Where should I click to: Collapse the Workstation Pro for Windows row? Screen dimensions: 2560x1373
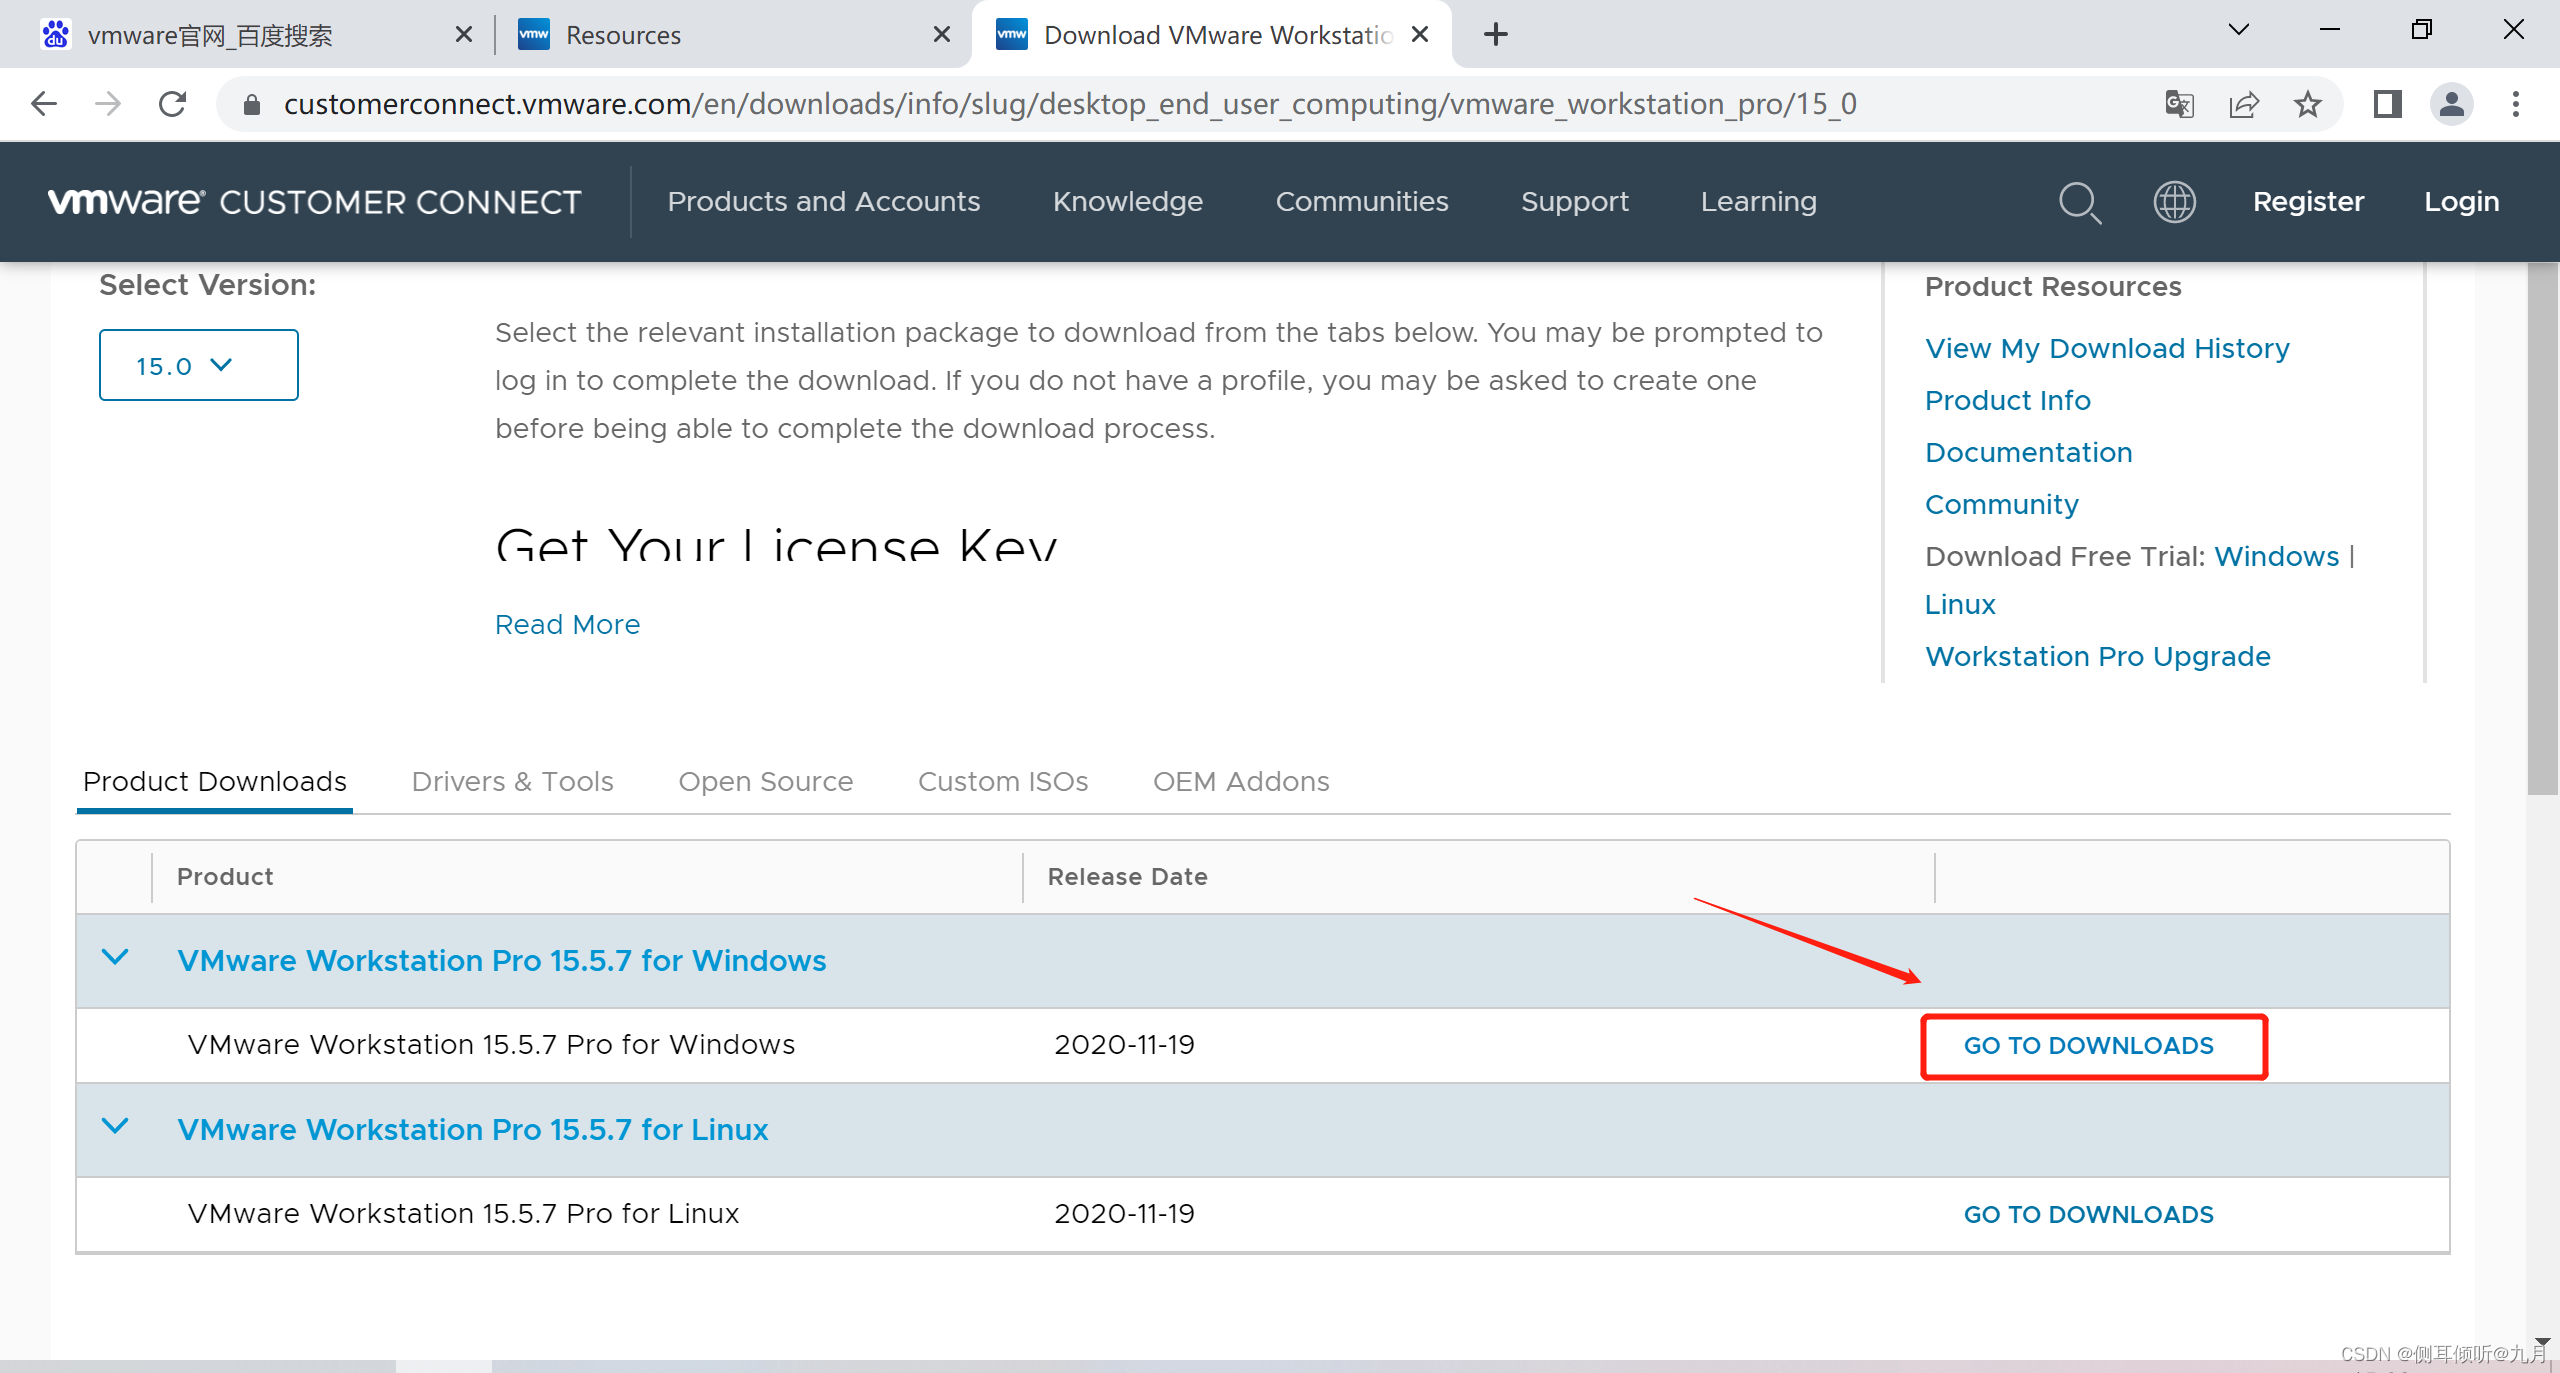pos(116,958)
